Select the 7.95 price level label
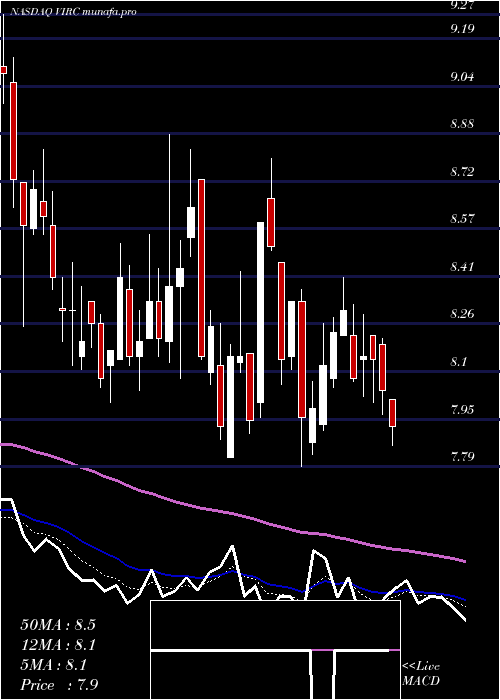 (x=462, y=409)
